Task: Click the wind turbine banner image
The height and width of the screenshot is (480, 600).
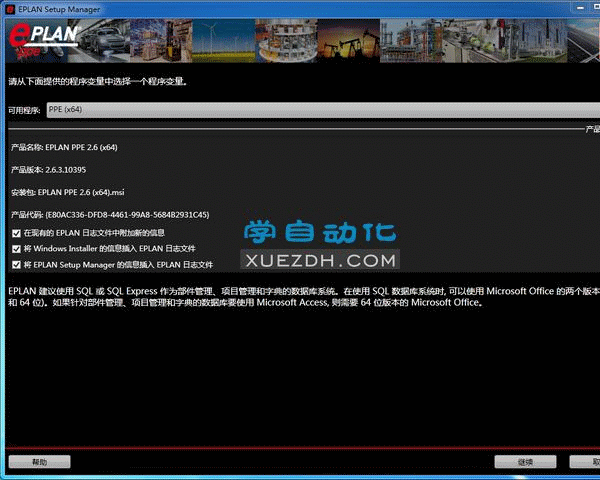Action: (223, 41)
